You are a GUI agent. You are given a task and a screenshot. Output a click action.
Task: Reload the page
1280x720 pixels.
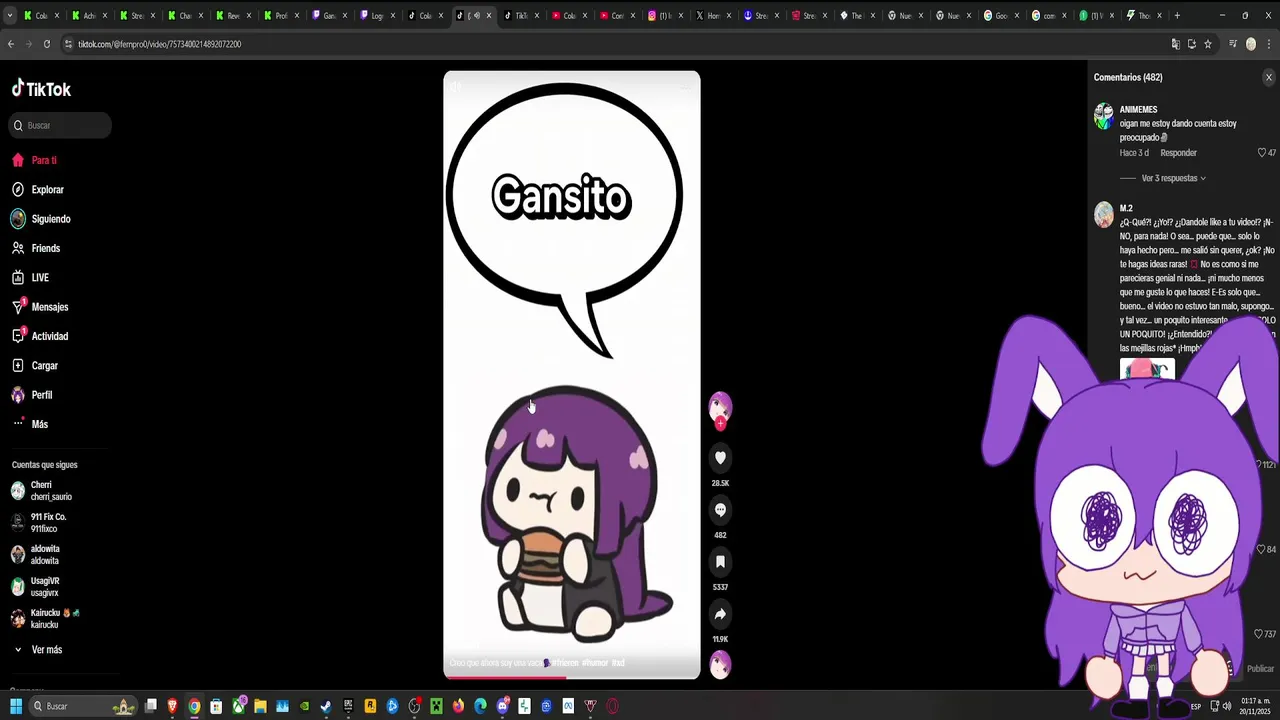[47, 44]
